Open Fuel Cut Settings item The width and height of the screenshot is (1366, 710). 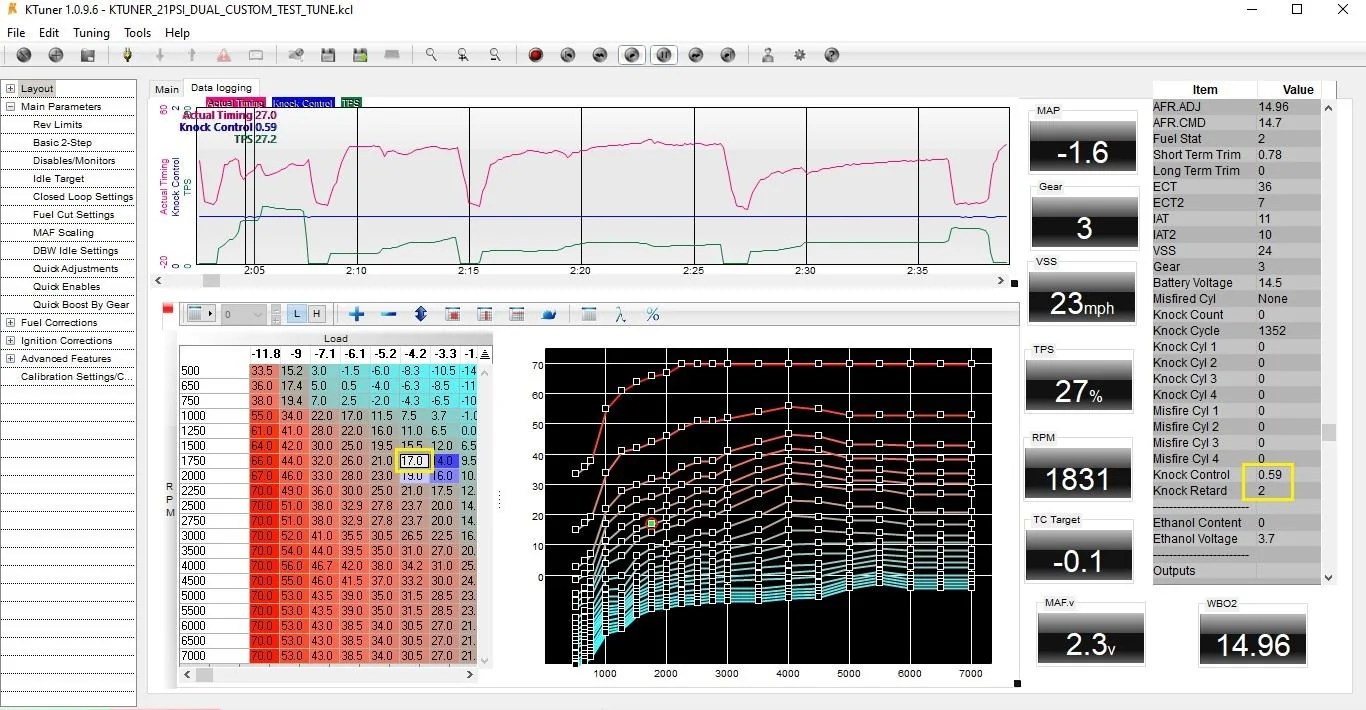[x=74, y=215]
